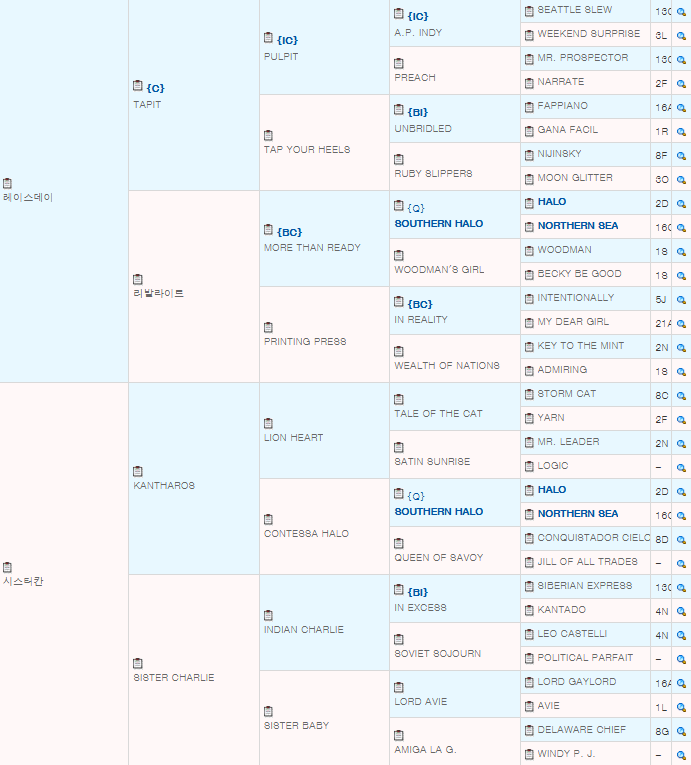Viewport: 691px width, 765px height.
Task: Click the {IC} tag above PULPIT
Action: (x=287, y=40)
